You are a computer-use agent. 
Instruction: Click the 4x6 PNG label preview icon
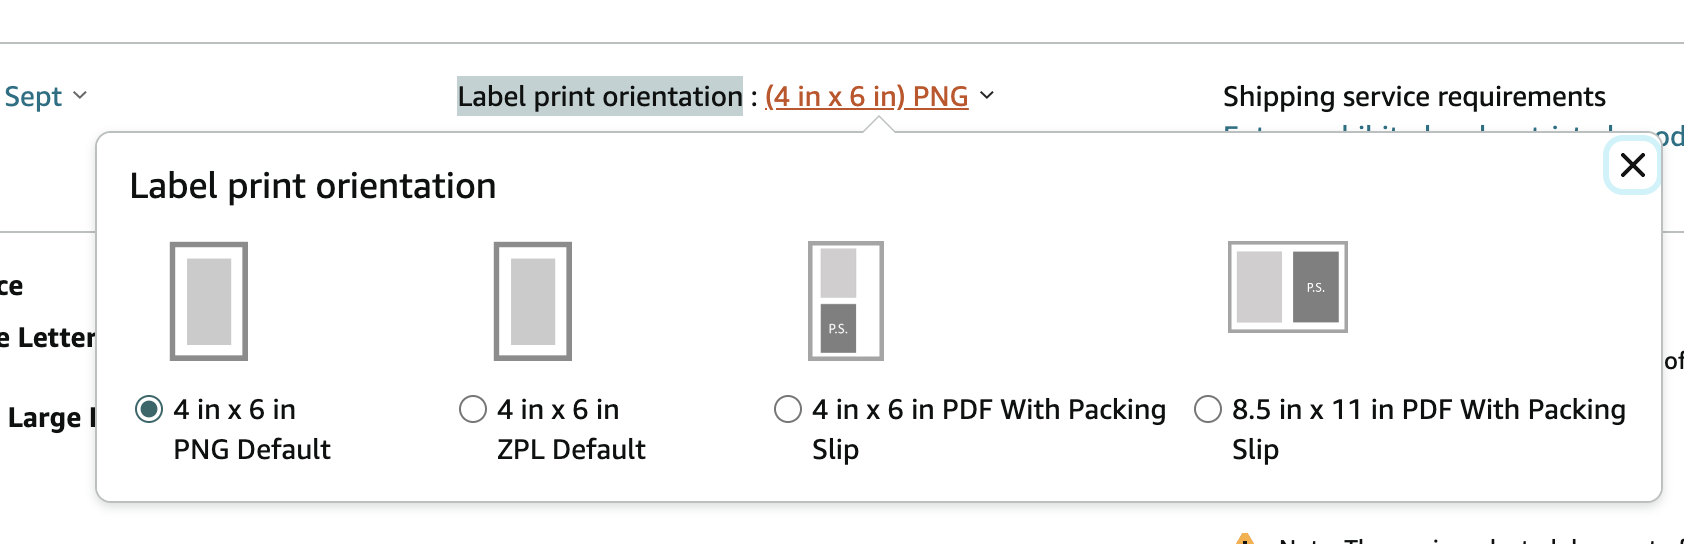(x=209, y=301)
